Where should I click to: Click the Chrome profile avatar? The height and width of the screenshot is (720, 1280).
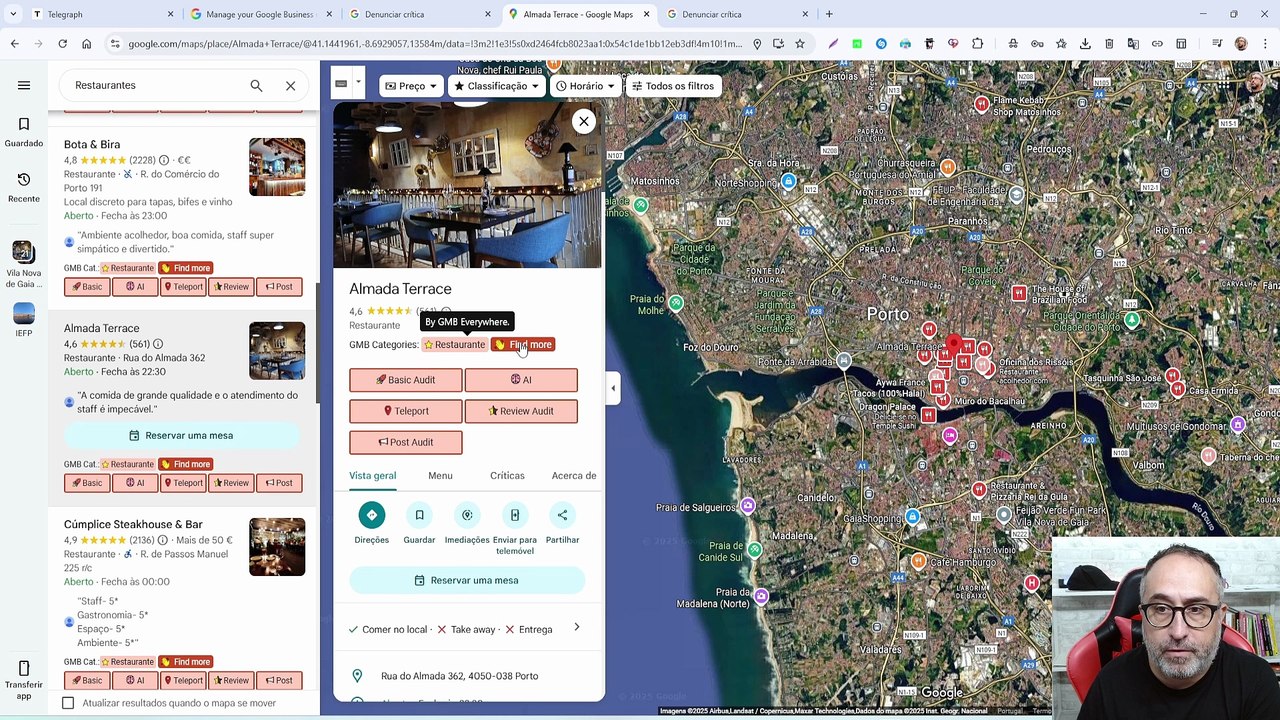1241,44
